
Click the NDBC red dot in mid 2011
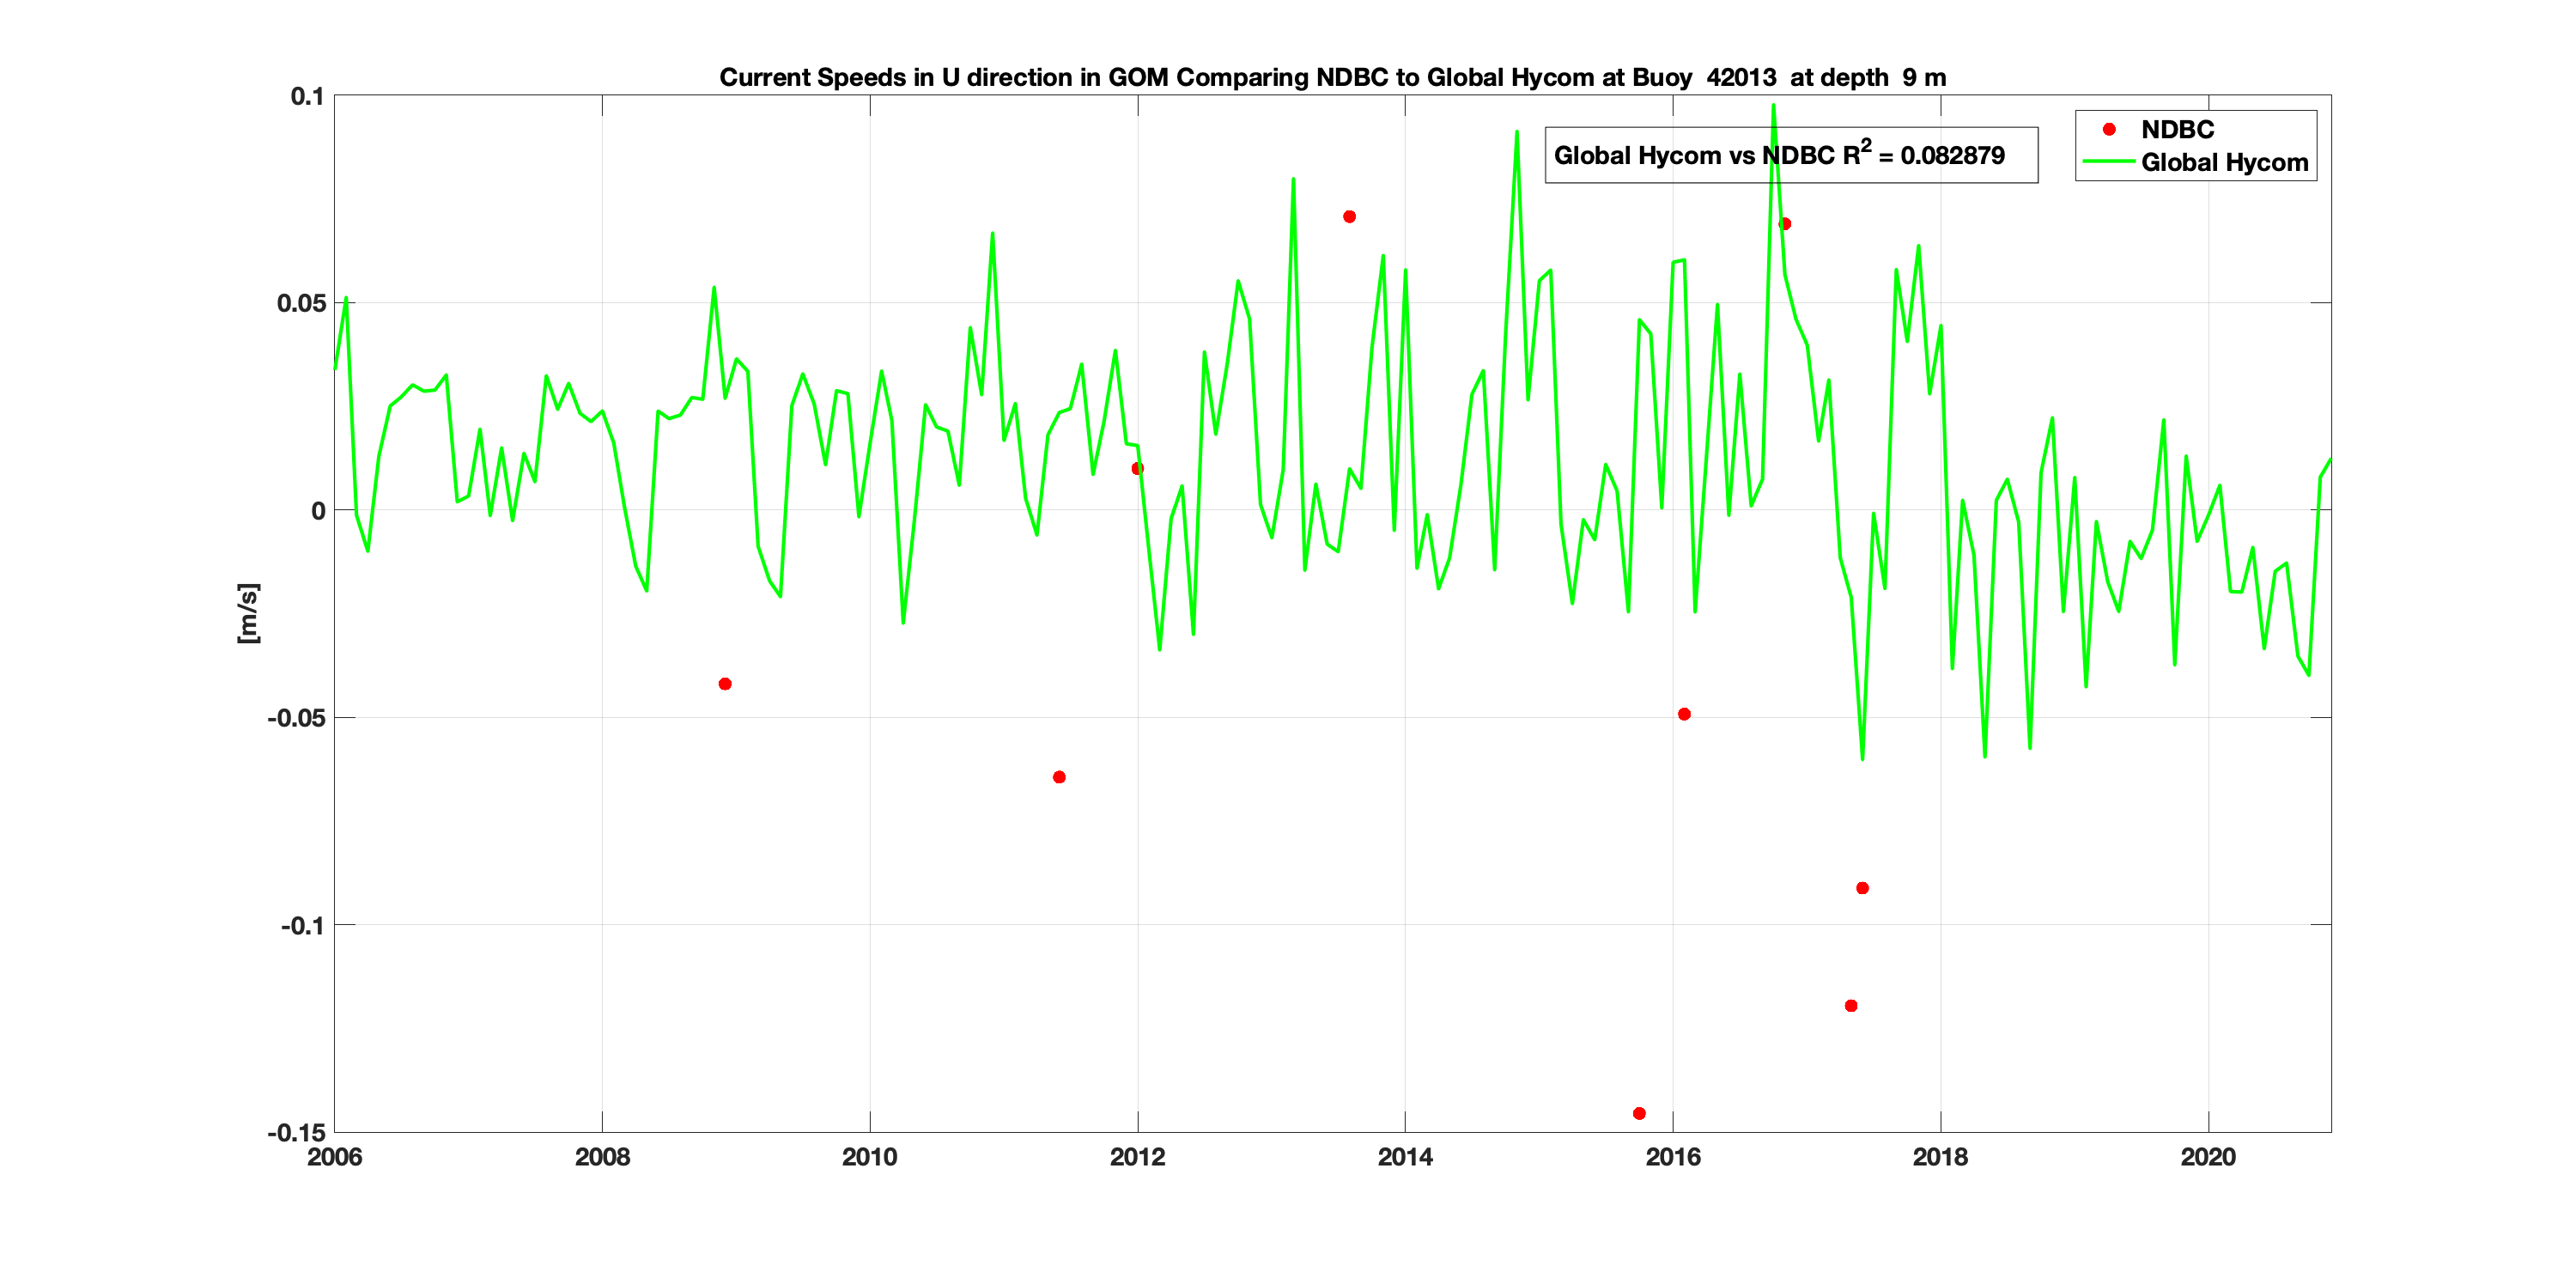(x=1059, y=777)
